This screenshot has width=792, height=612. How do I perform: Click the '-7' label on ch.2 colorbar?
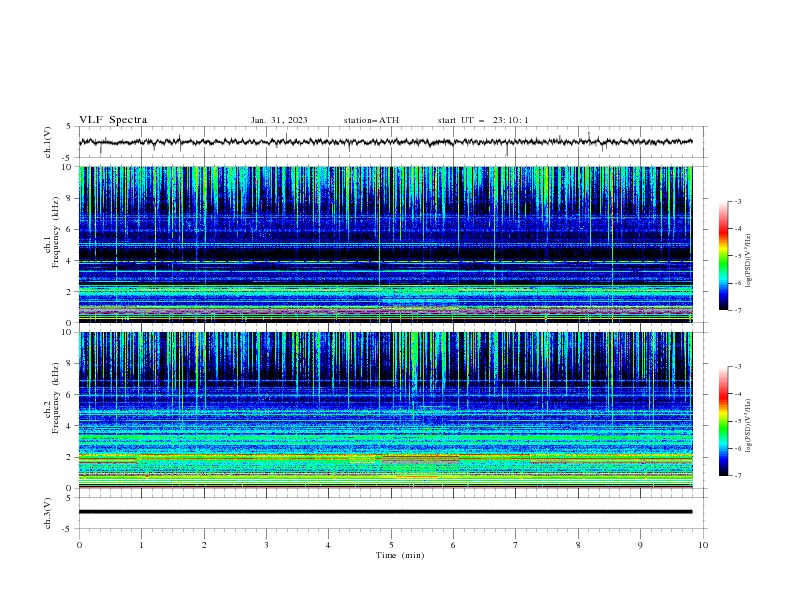tap(737, 476)
